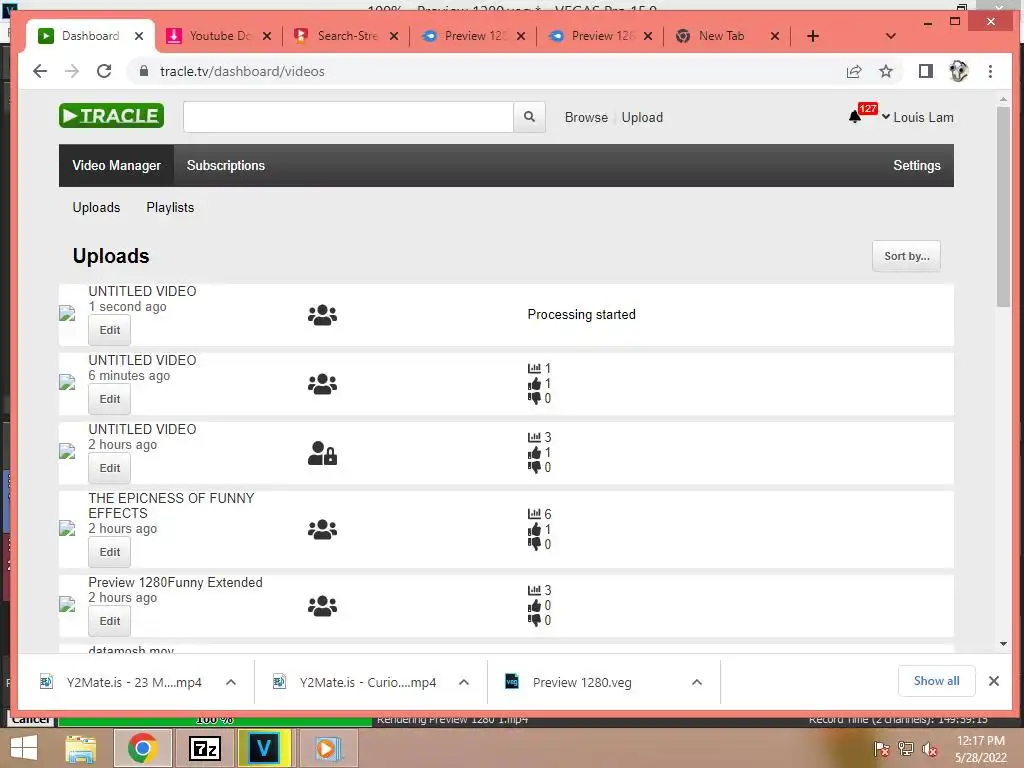Open the notifications bell with 127 badge

(855, 117)
